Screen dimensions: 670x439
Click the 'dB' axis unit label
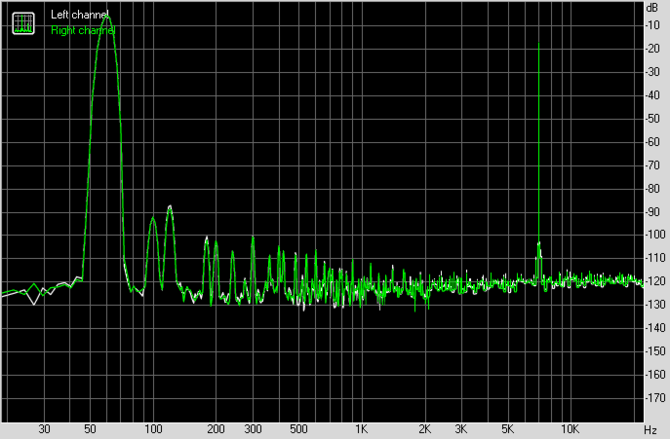click(652, 8)
